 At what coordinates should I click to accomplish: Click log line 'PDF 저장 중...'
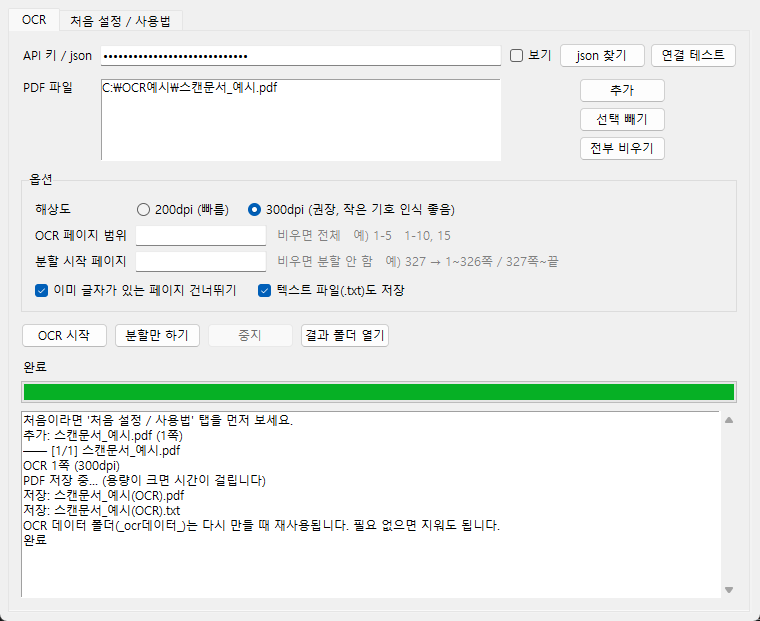pos(144,480)
